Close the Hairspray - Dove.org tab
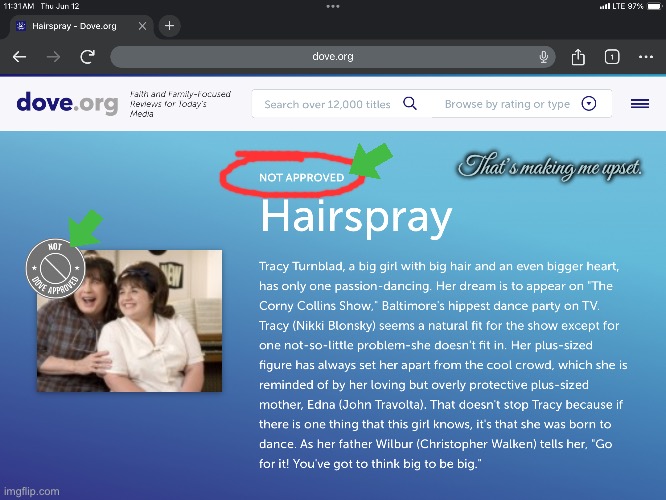Image resolution: width=666 pixels, height=500 pixels. click(142, 26)
